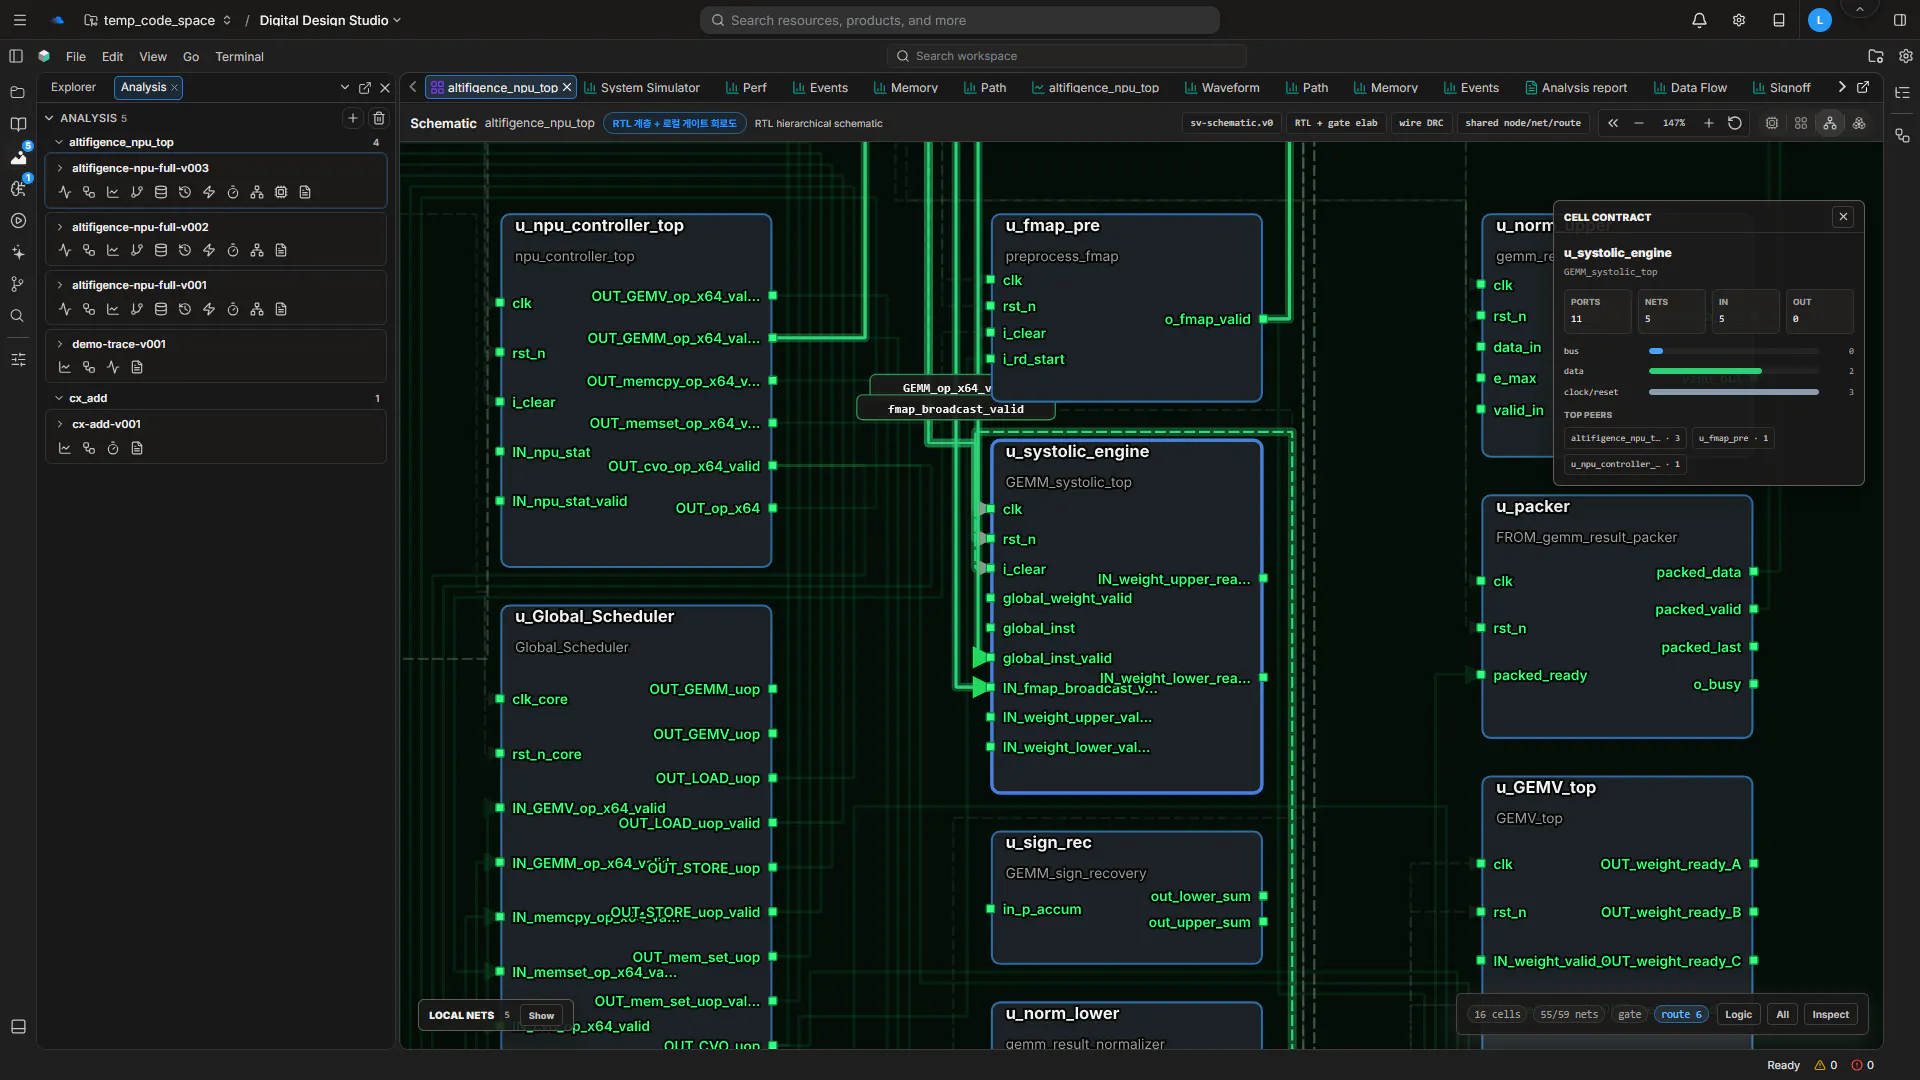
Task: Open the sliders settings icon in sidebar
Action: tap(18, 360)
